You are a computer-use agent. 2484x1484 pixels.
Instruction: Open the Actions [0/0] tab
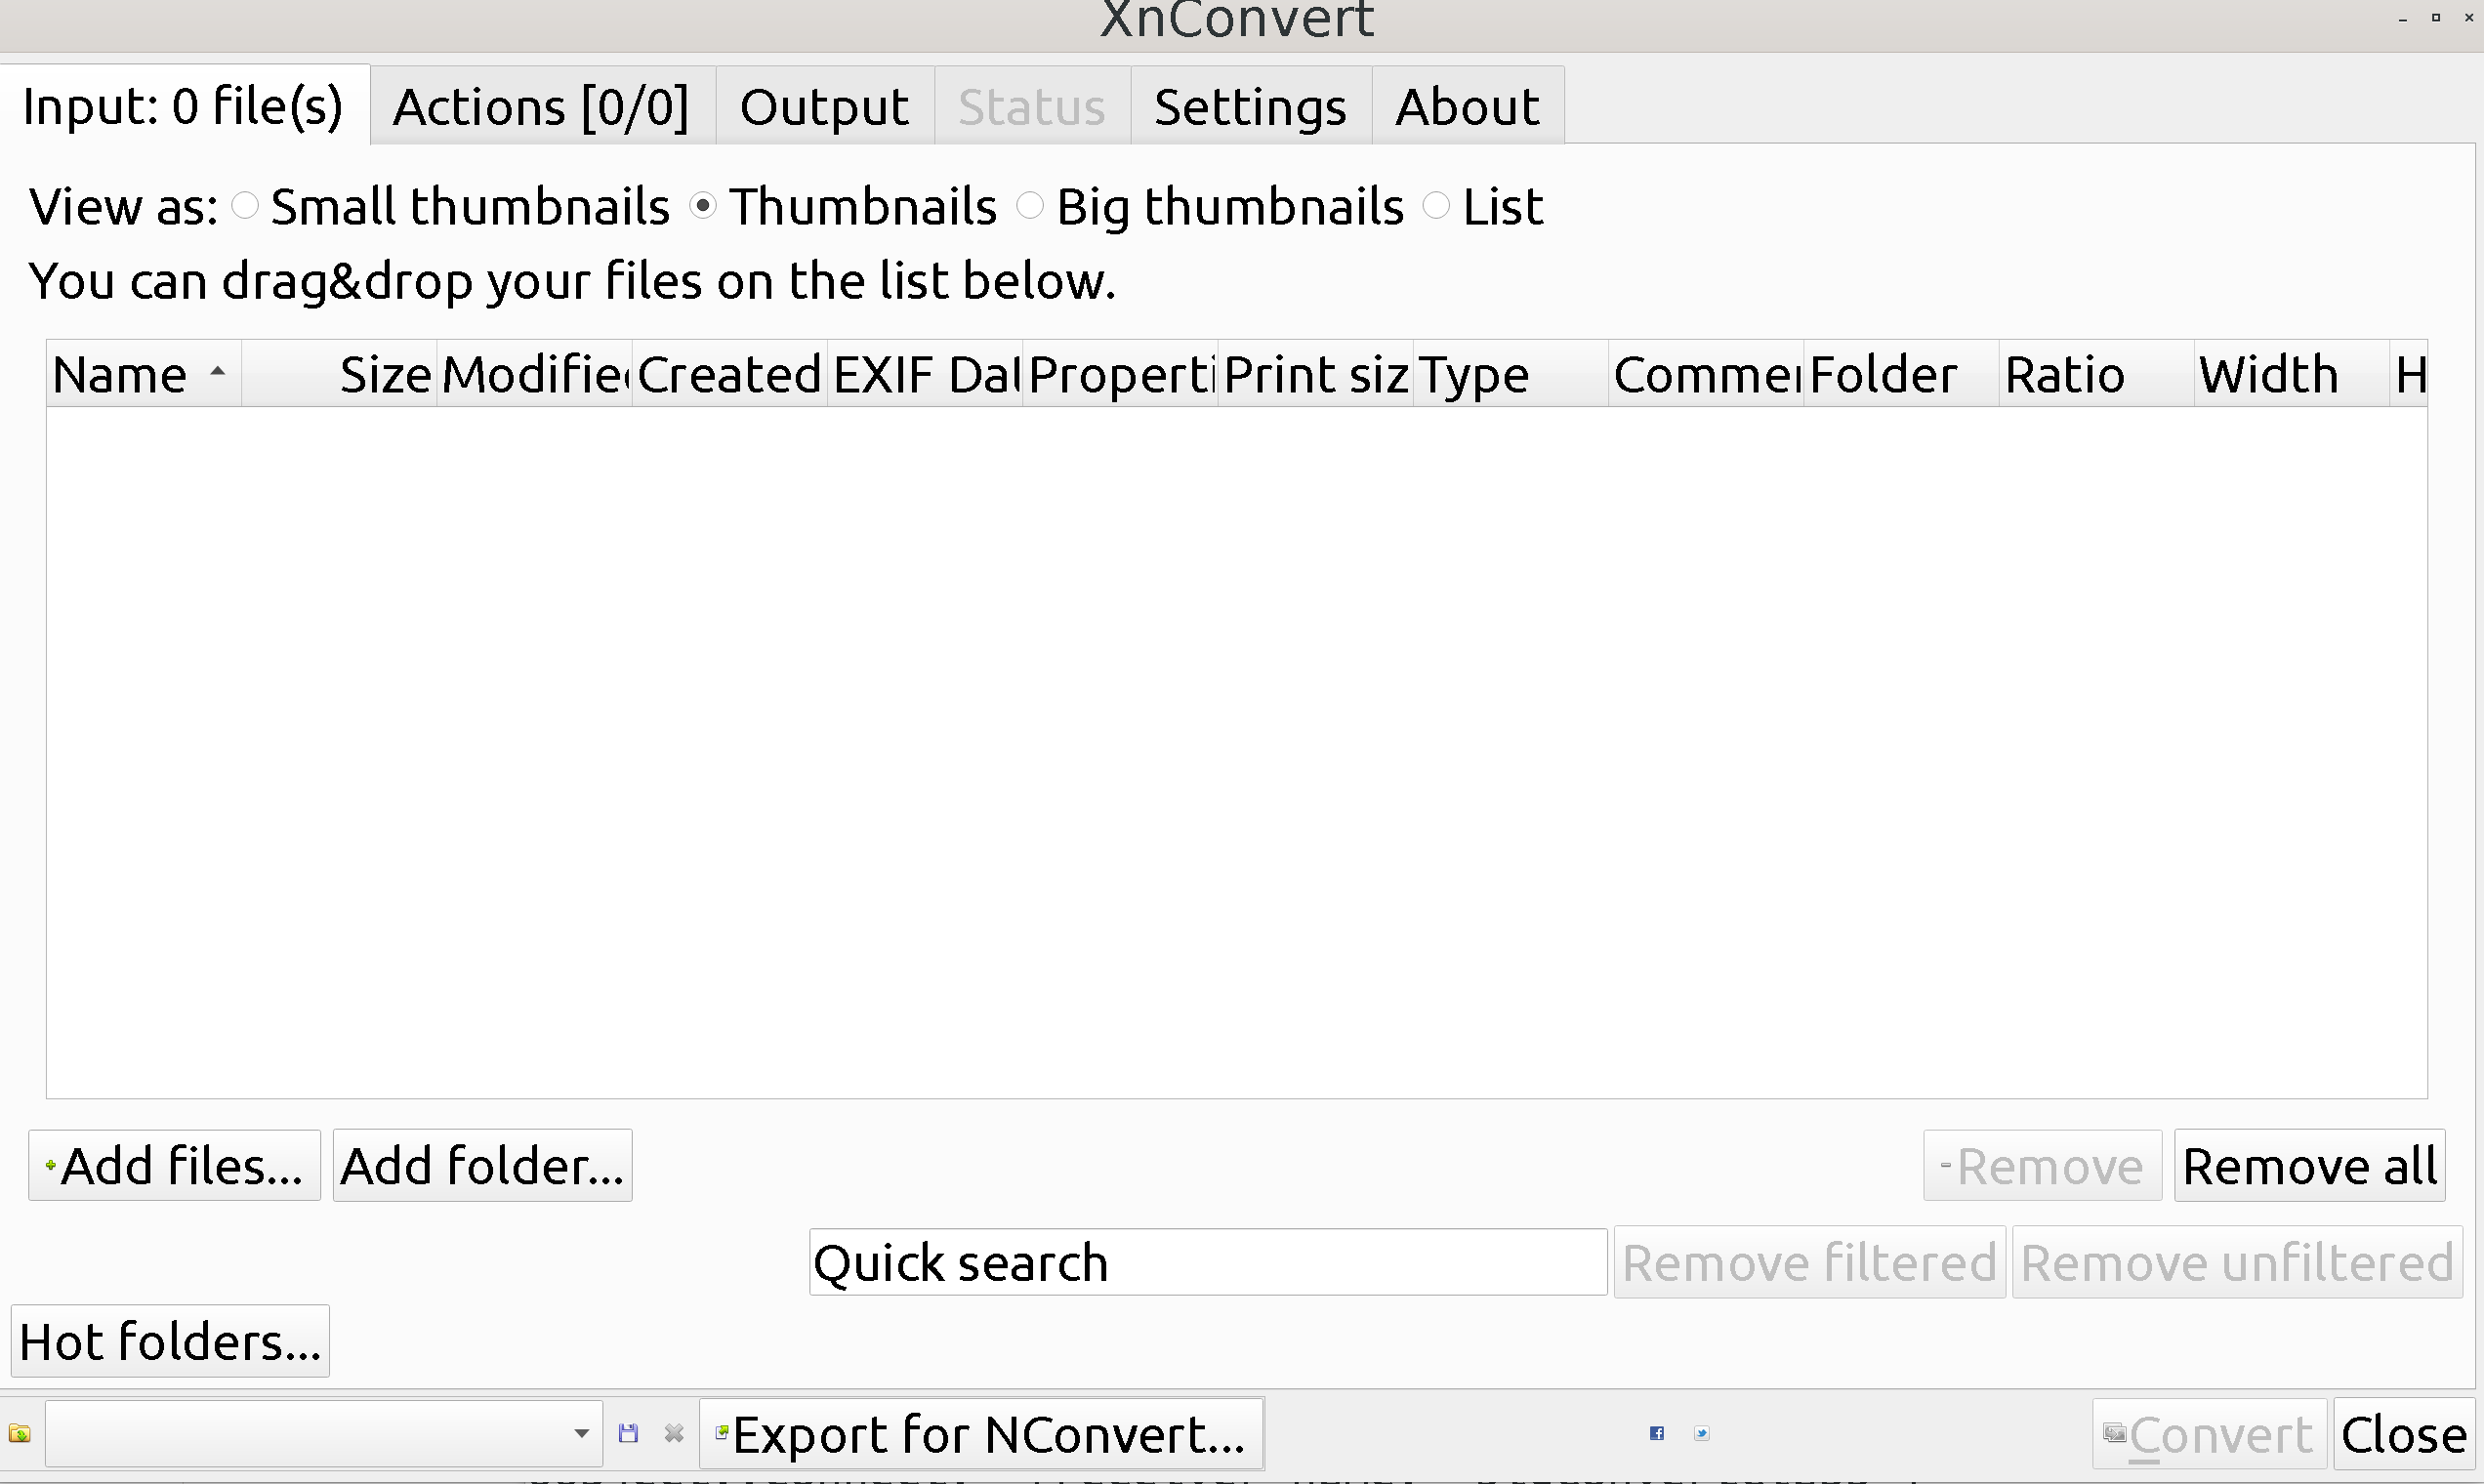click(542, 106)
